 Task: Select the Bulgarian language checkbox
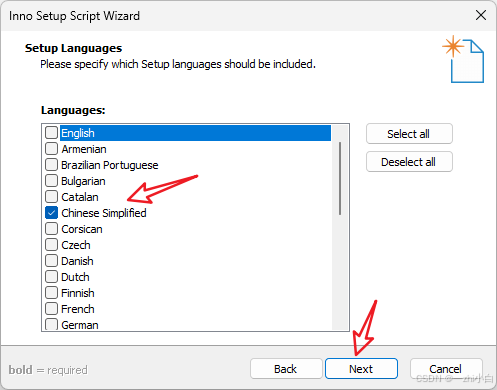point(51,181)
